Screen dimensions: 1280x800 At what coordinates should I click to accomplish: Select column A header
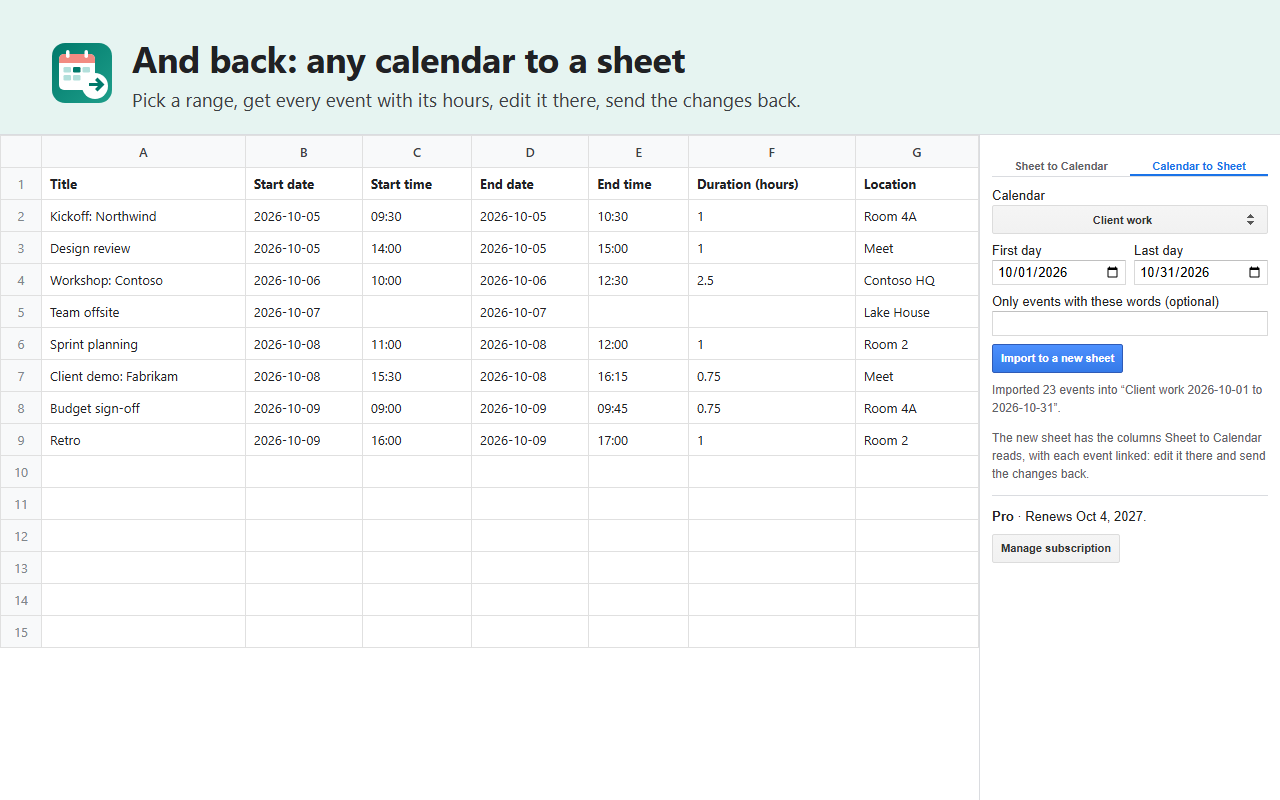pyautogui.click(x=143, y=152)
